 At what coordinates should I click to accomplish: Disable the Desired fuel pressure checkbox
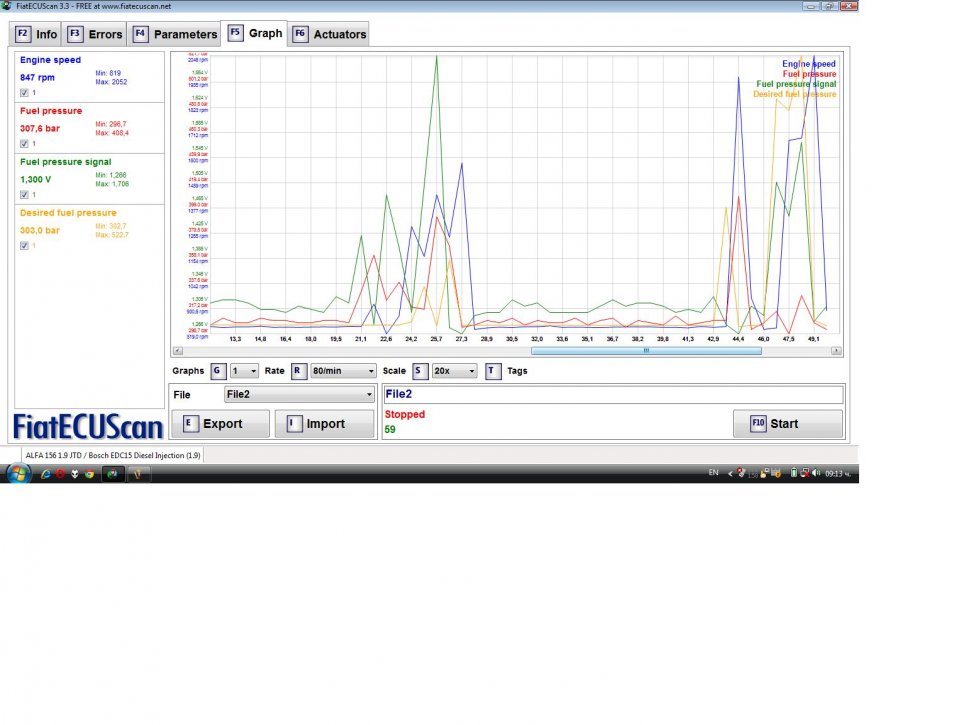24,246
